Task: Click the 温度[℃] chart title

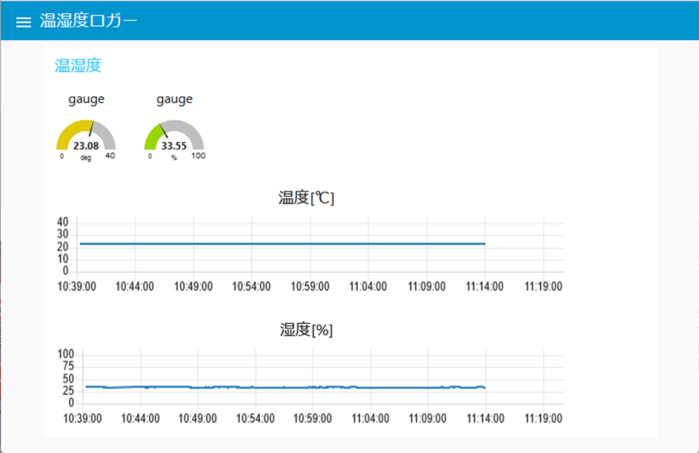Action: pos(306,197)
